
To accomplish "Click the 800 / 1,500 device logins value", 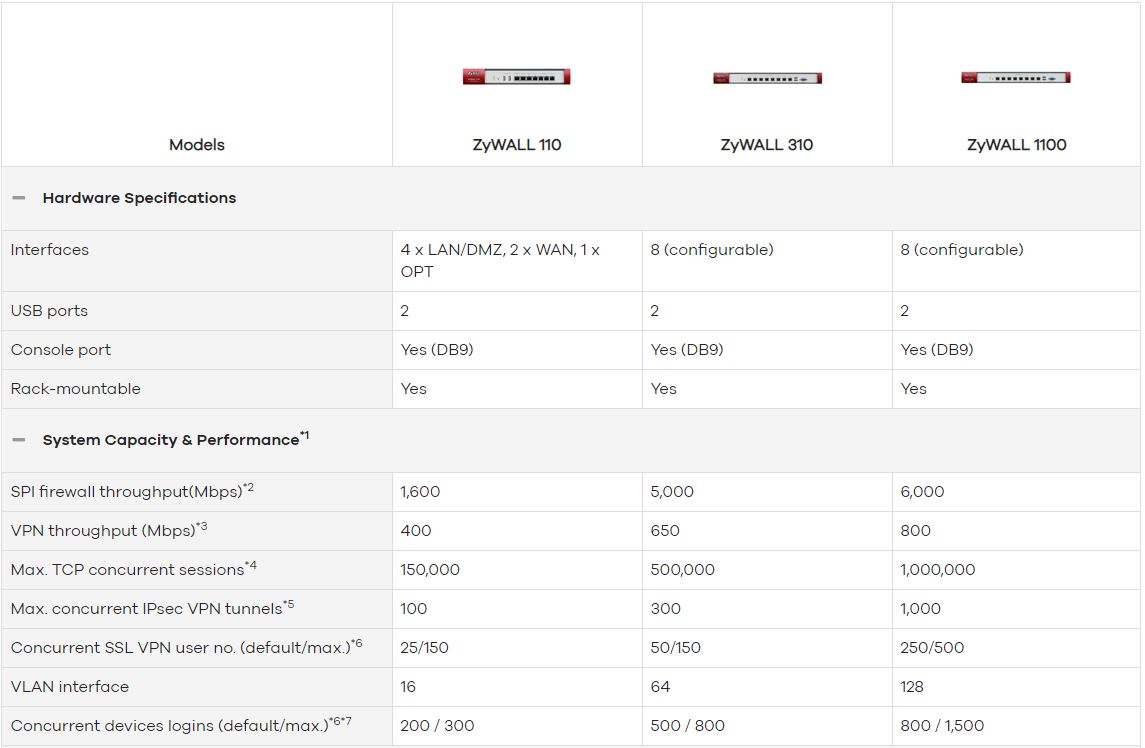I will 942,725.
